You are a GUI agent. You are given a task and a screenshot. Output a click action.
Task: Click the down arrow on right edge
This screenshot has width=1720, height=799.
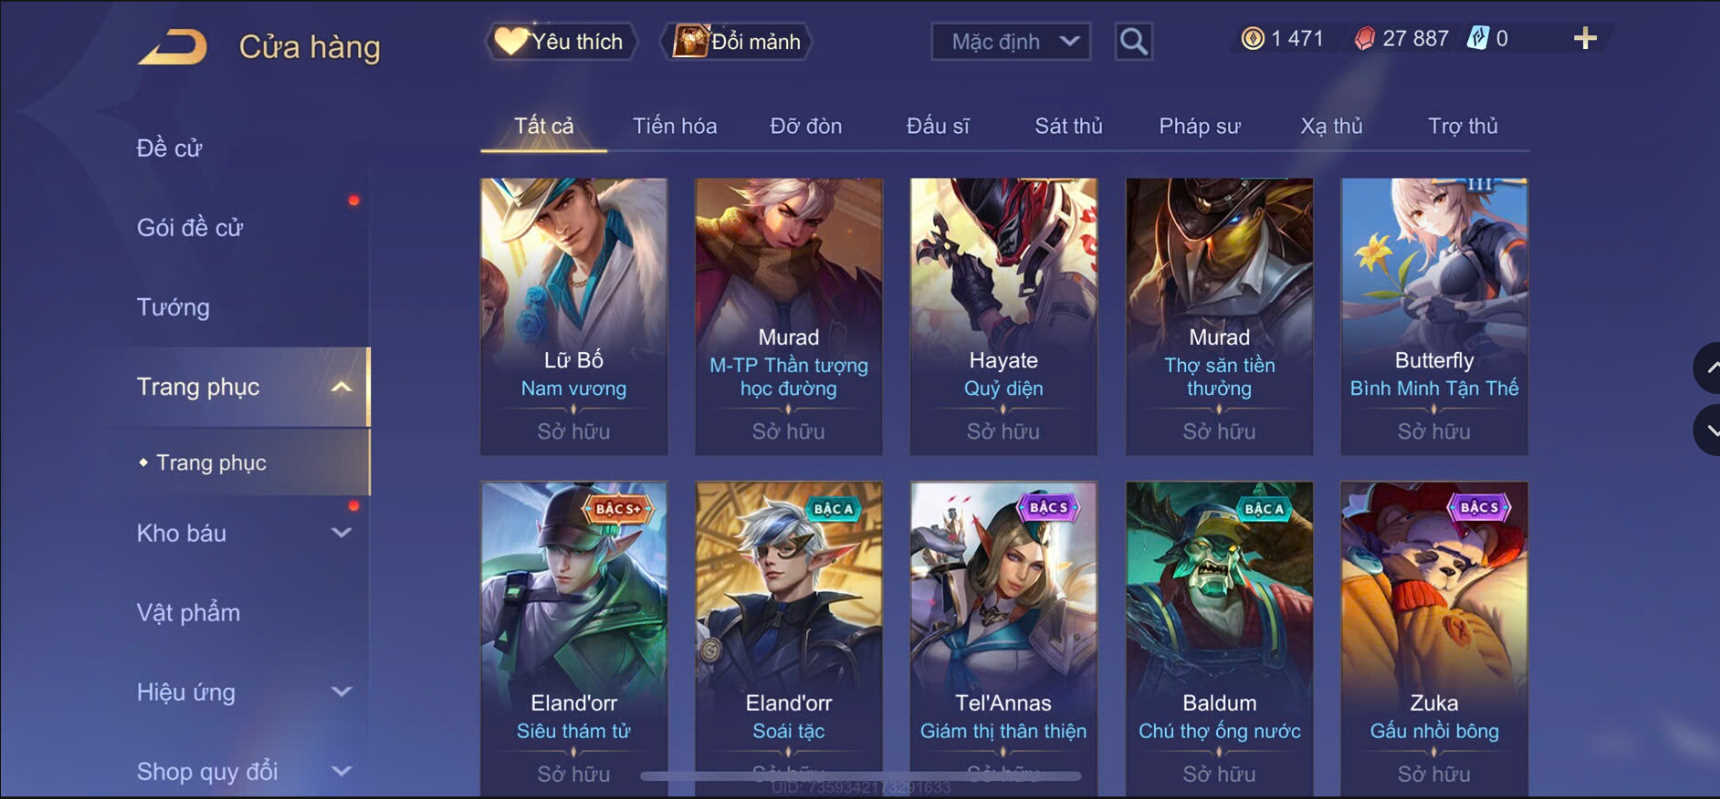pos(1709,431)
